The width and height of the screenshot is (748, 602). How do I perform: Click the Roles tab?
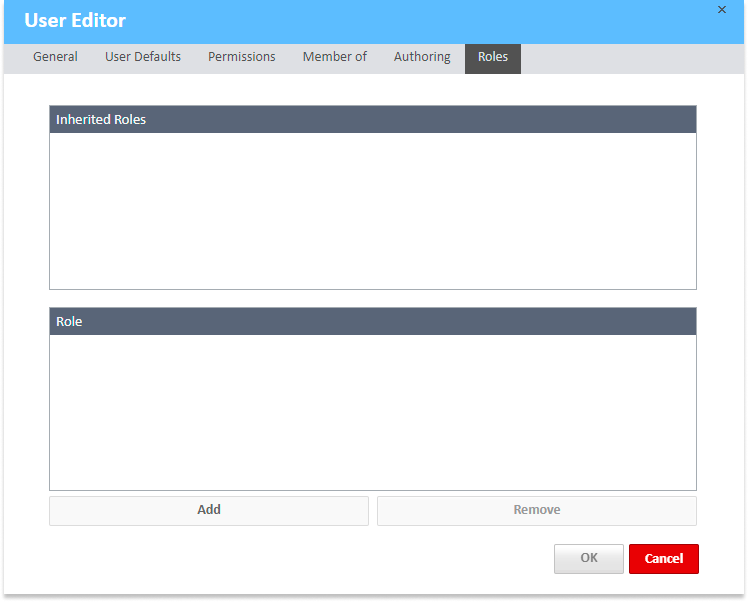click(x=493, y=57)
